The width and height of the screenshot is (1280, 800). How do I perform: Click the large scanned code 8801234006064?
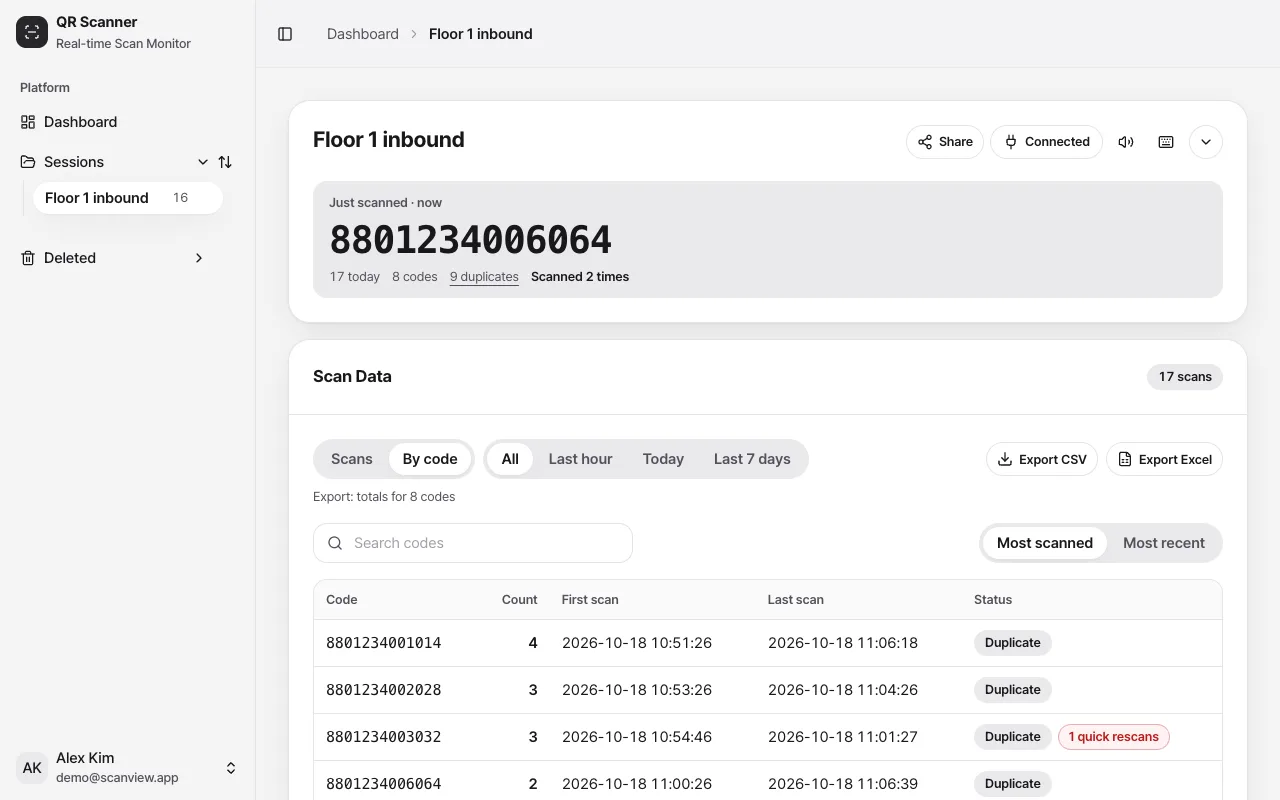pos(471,240)
